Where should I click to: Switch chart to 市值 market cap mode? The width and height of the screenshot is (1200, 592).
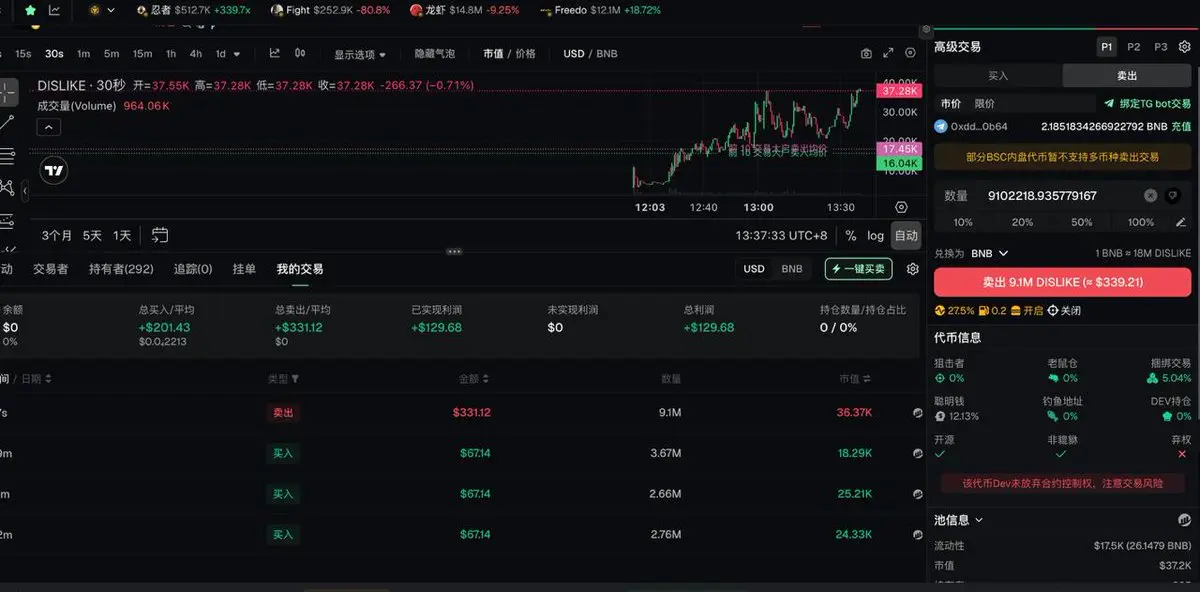pos(493,54)
